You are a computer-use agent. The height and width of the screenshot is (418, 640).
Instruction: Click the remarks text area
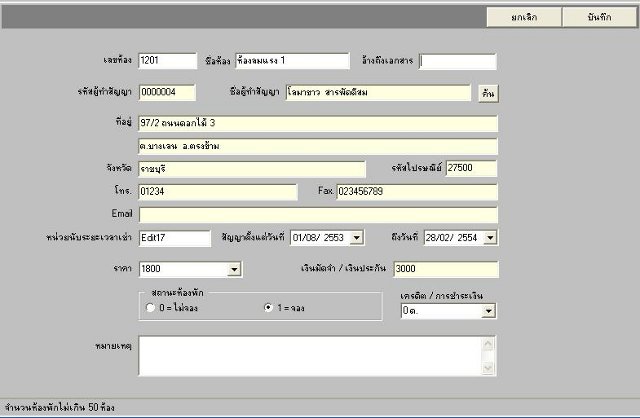tap(311, 356)
